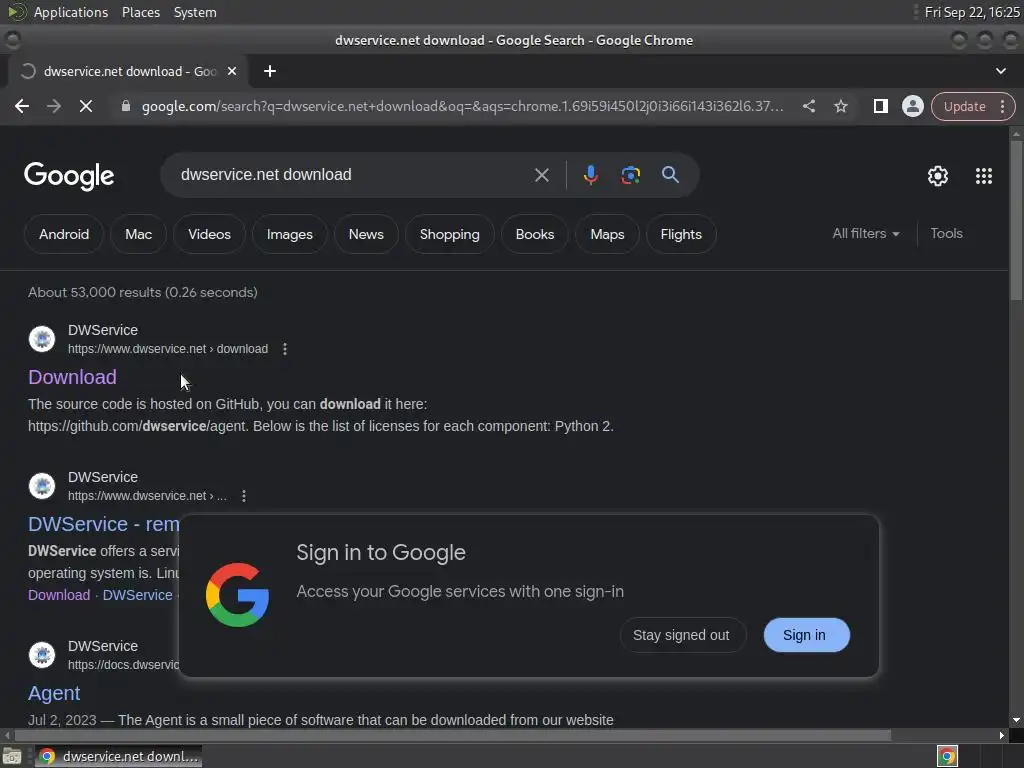Click the Google logo
The height and width of the screenshot is (768, 1024).
(x=69, y=176)
